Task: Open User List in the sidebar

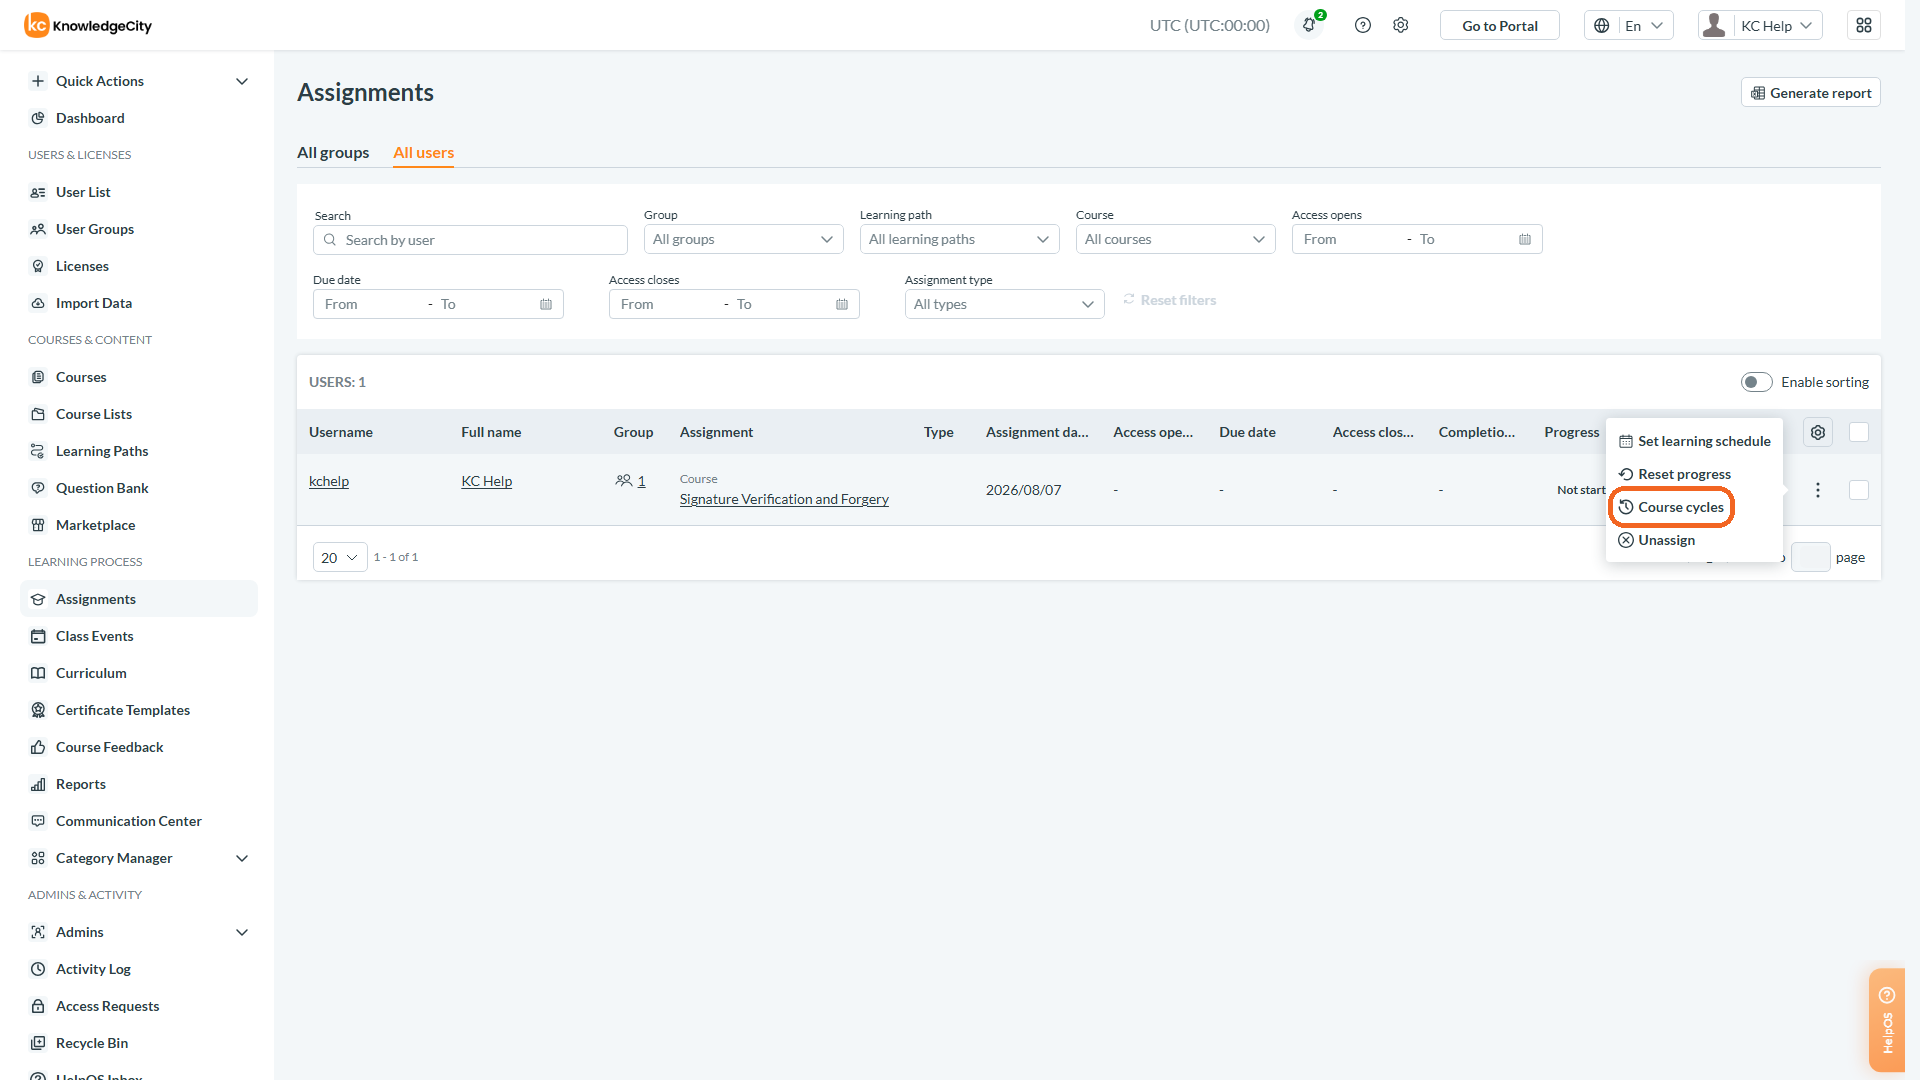Action: 83,192
